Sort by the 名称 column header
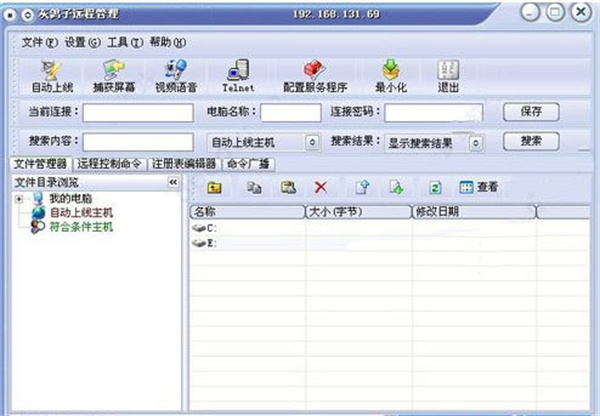The height and width of the screenshot is (416, 600). (x=248, y=212)
